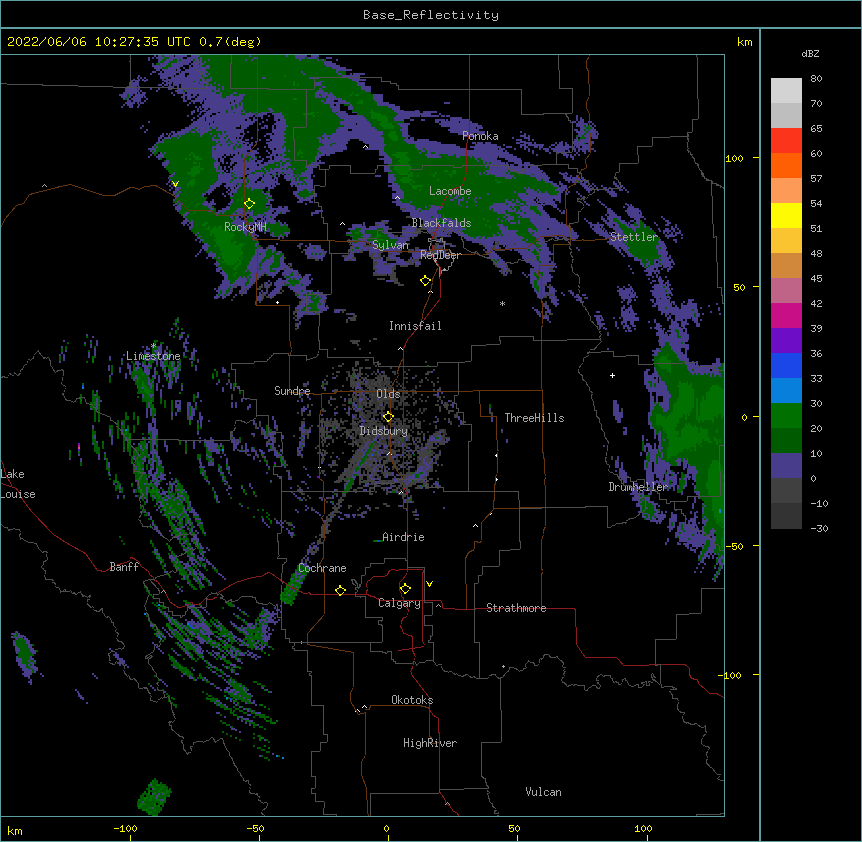Select the yellow diamond marker above Calgary label
Viewport: 862px width, 842px height.
[405, 589]
